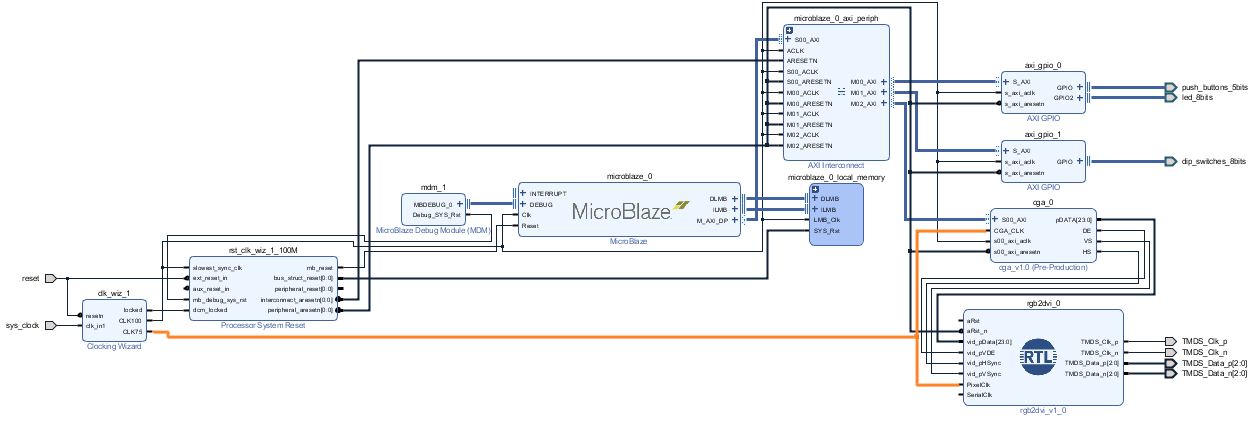
Task: Click the ACLK pin on AXI Interconnect
Action: tap(796, 50)
